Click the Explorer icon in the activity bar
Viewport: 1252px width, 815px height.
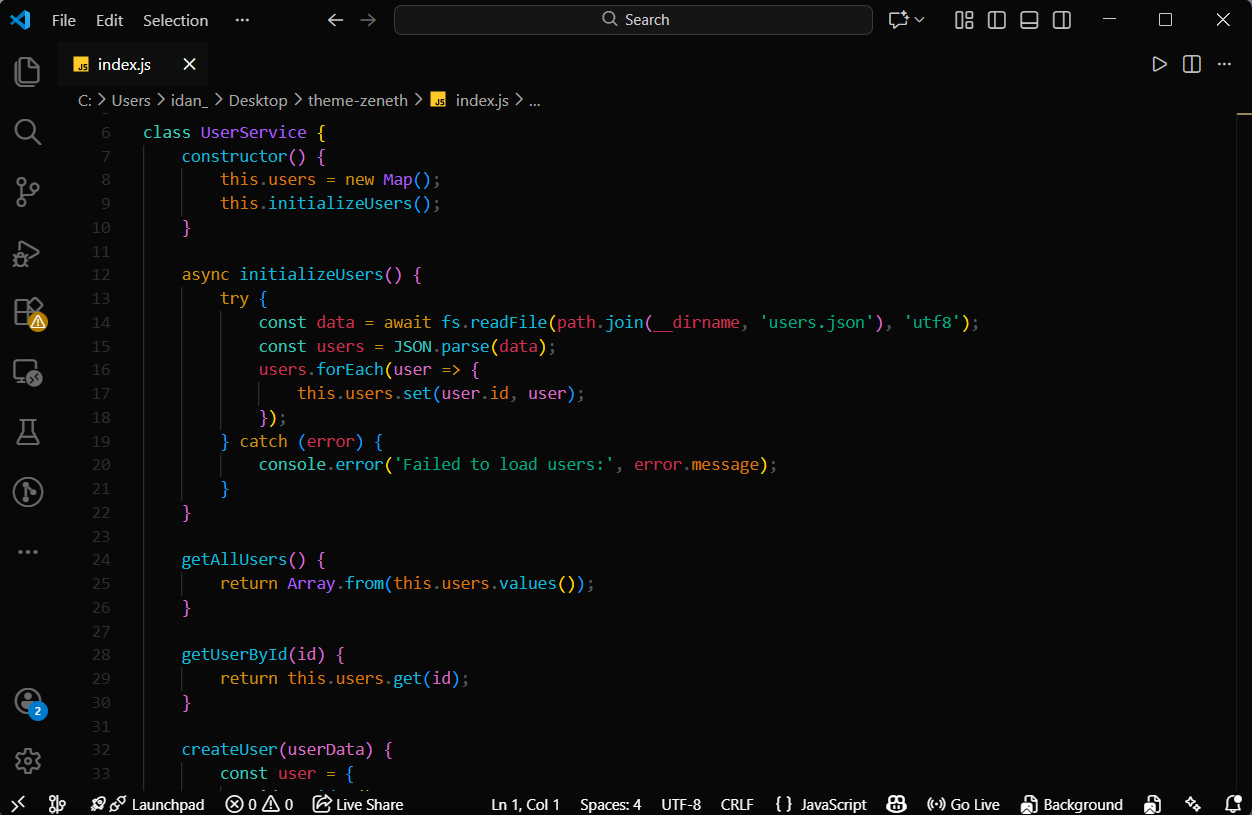pyautogui.click(x=27, y=70)
